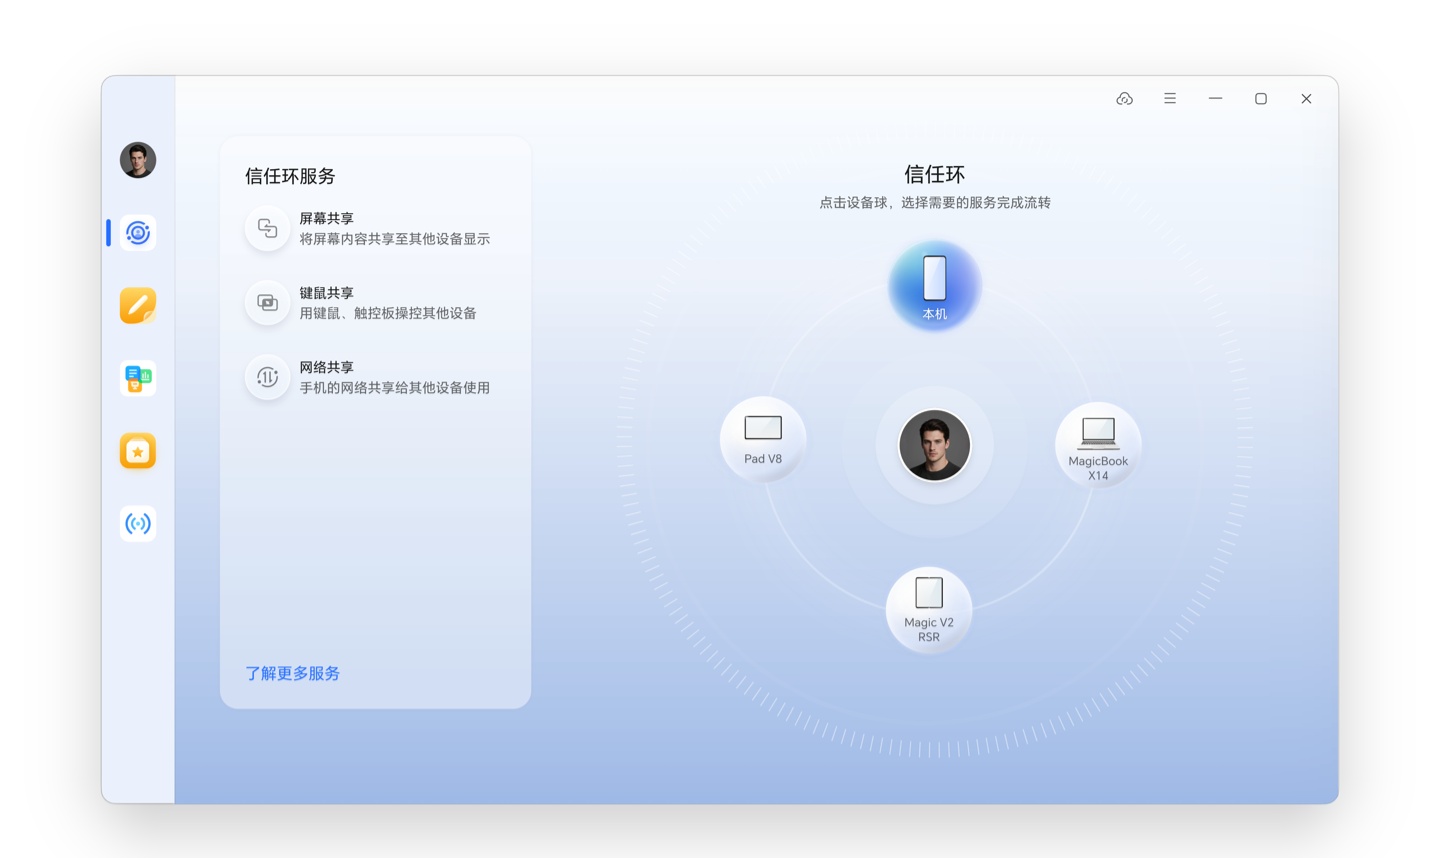Open the blue broadcast signal icon in the sidebar
The width and height of the screenshot is (1440, 858).
138,524
